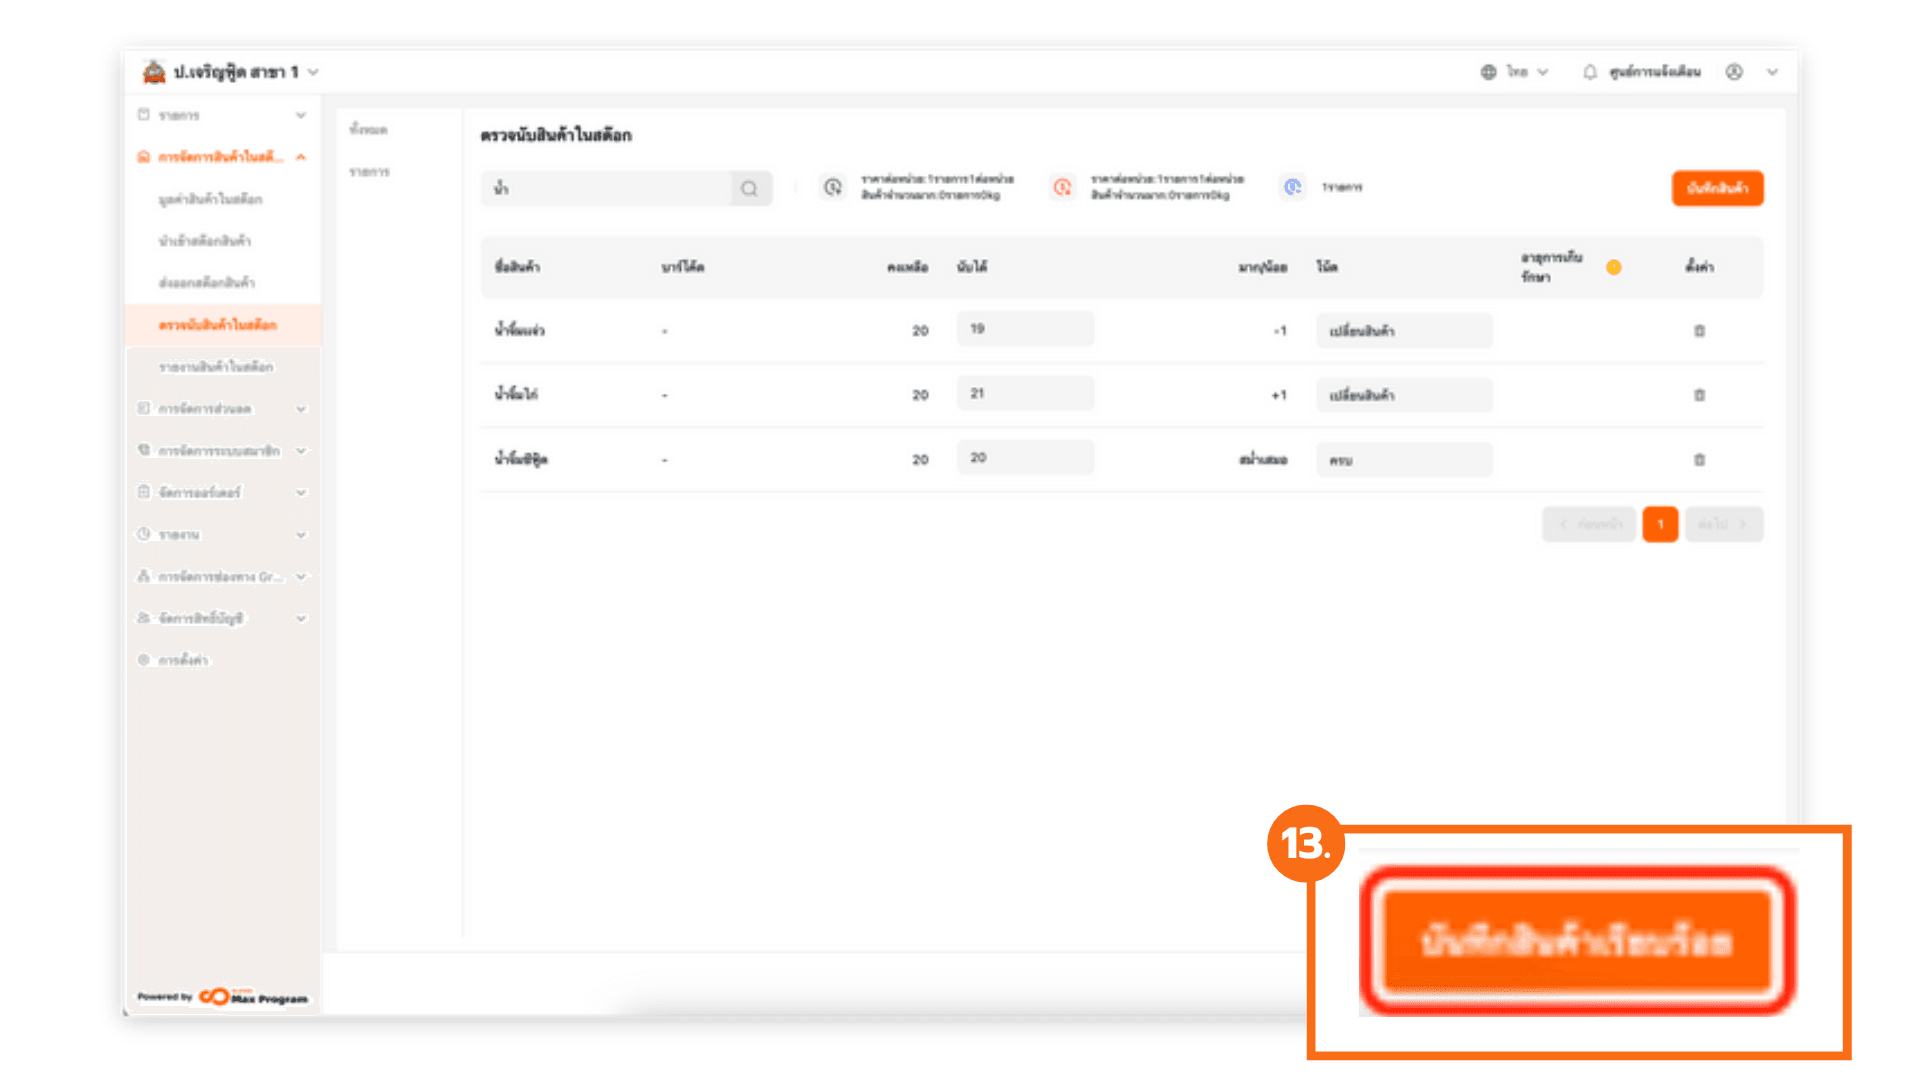Open the branch selector dropdown next to the shop name
The height and width of the screenshot is (1080, 1920).
click(x=313, y=72)
